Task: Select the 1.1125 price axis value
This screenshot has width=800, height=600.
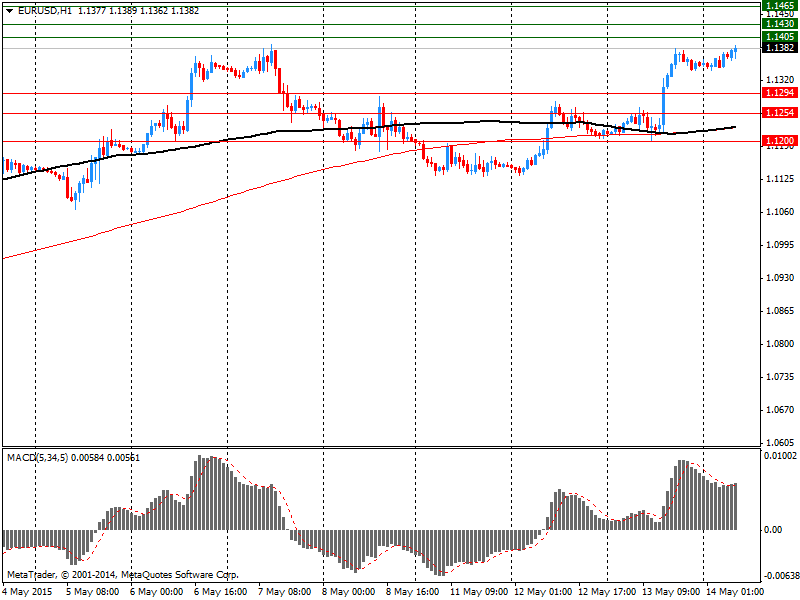Action: coord(780,179)
